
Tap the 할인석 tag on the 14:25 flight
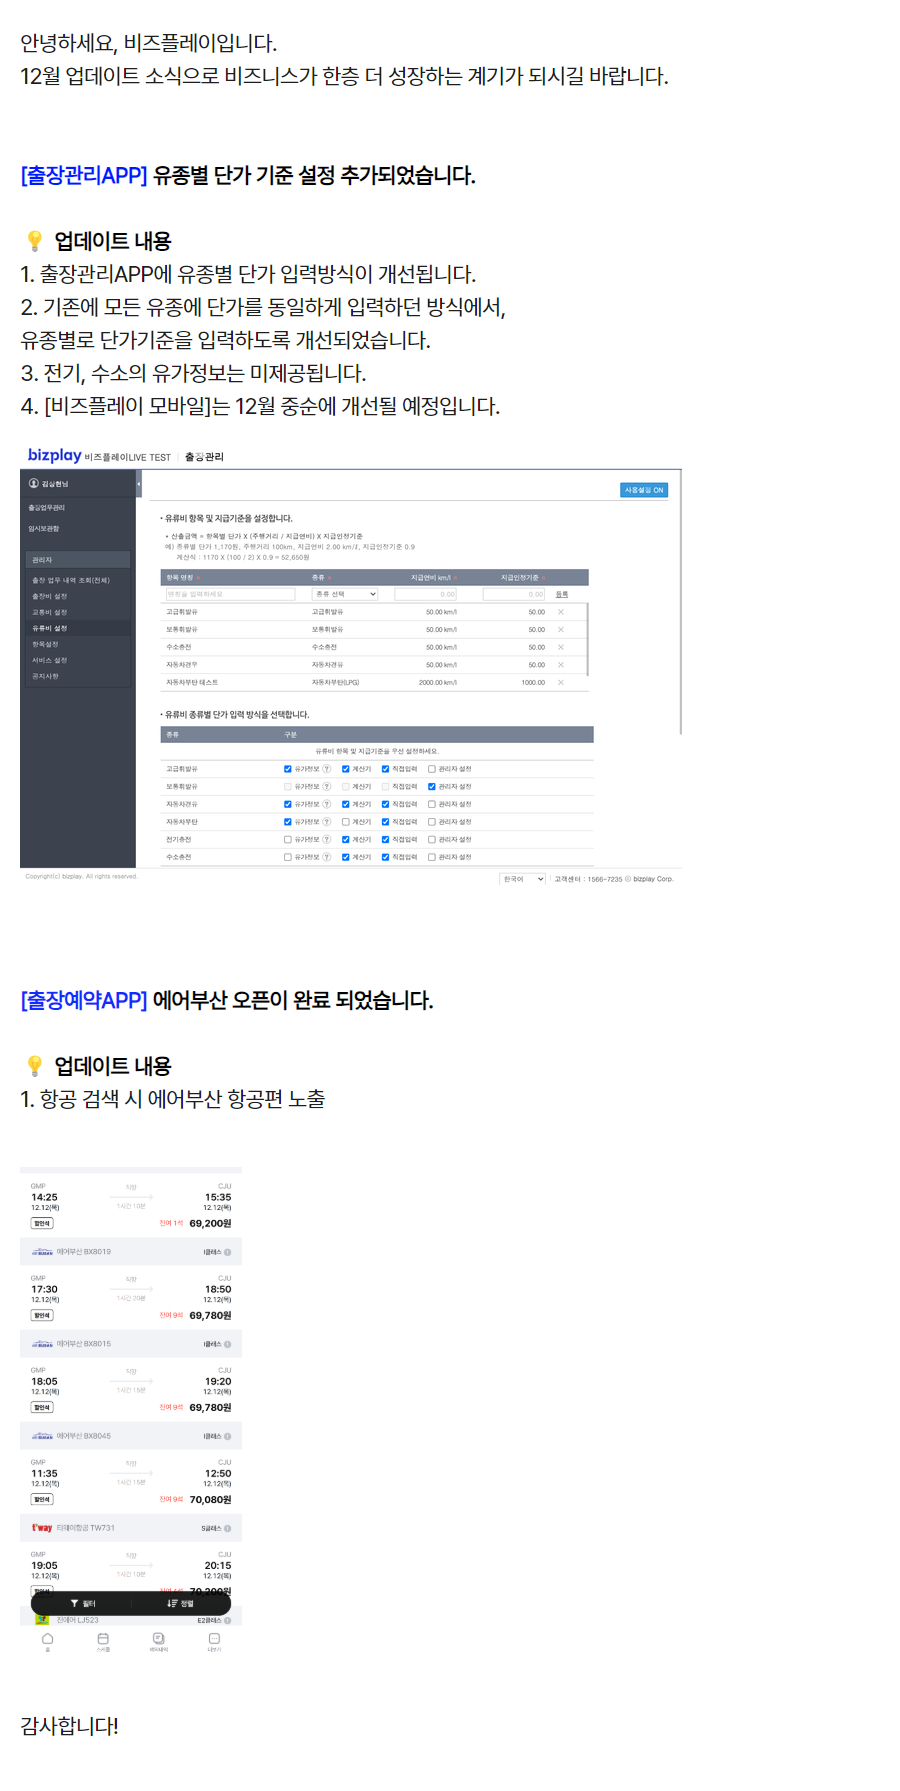tap(42, 1223)
